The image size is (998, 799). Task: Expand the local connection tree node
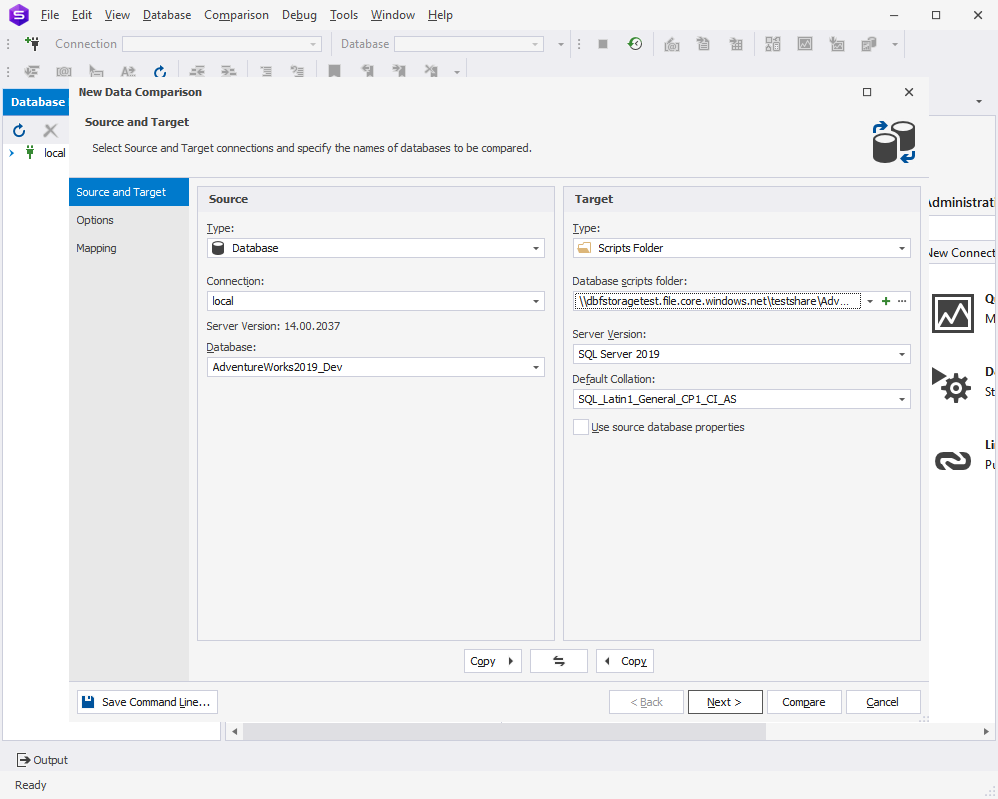click(11, 153)
